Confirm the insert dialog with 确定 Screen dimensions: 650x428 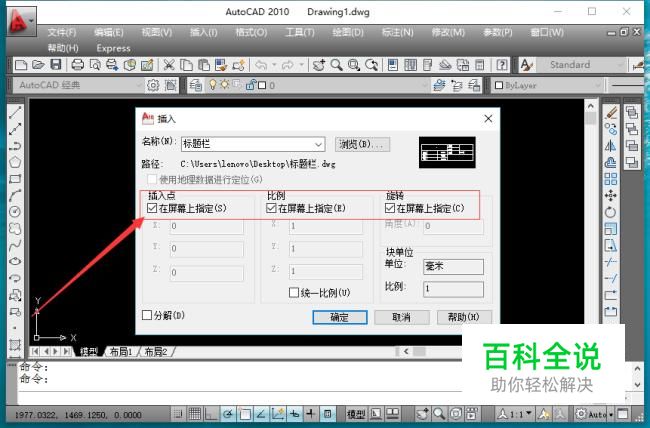(x=340, y=317)
